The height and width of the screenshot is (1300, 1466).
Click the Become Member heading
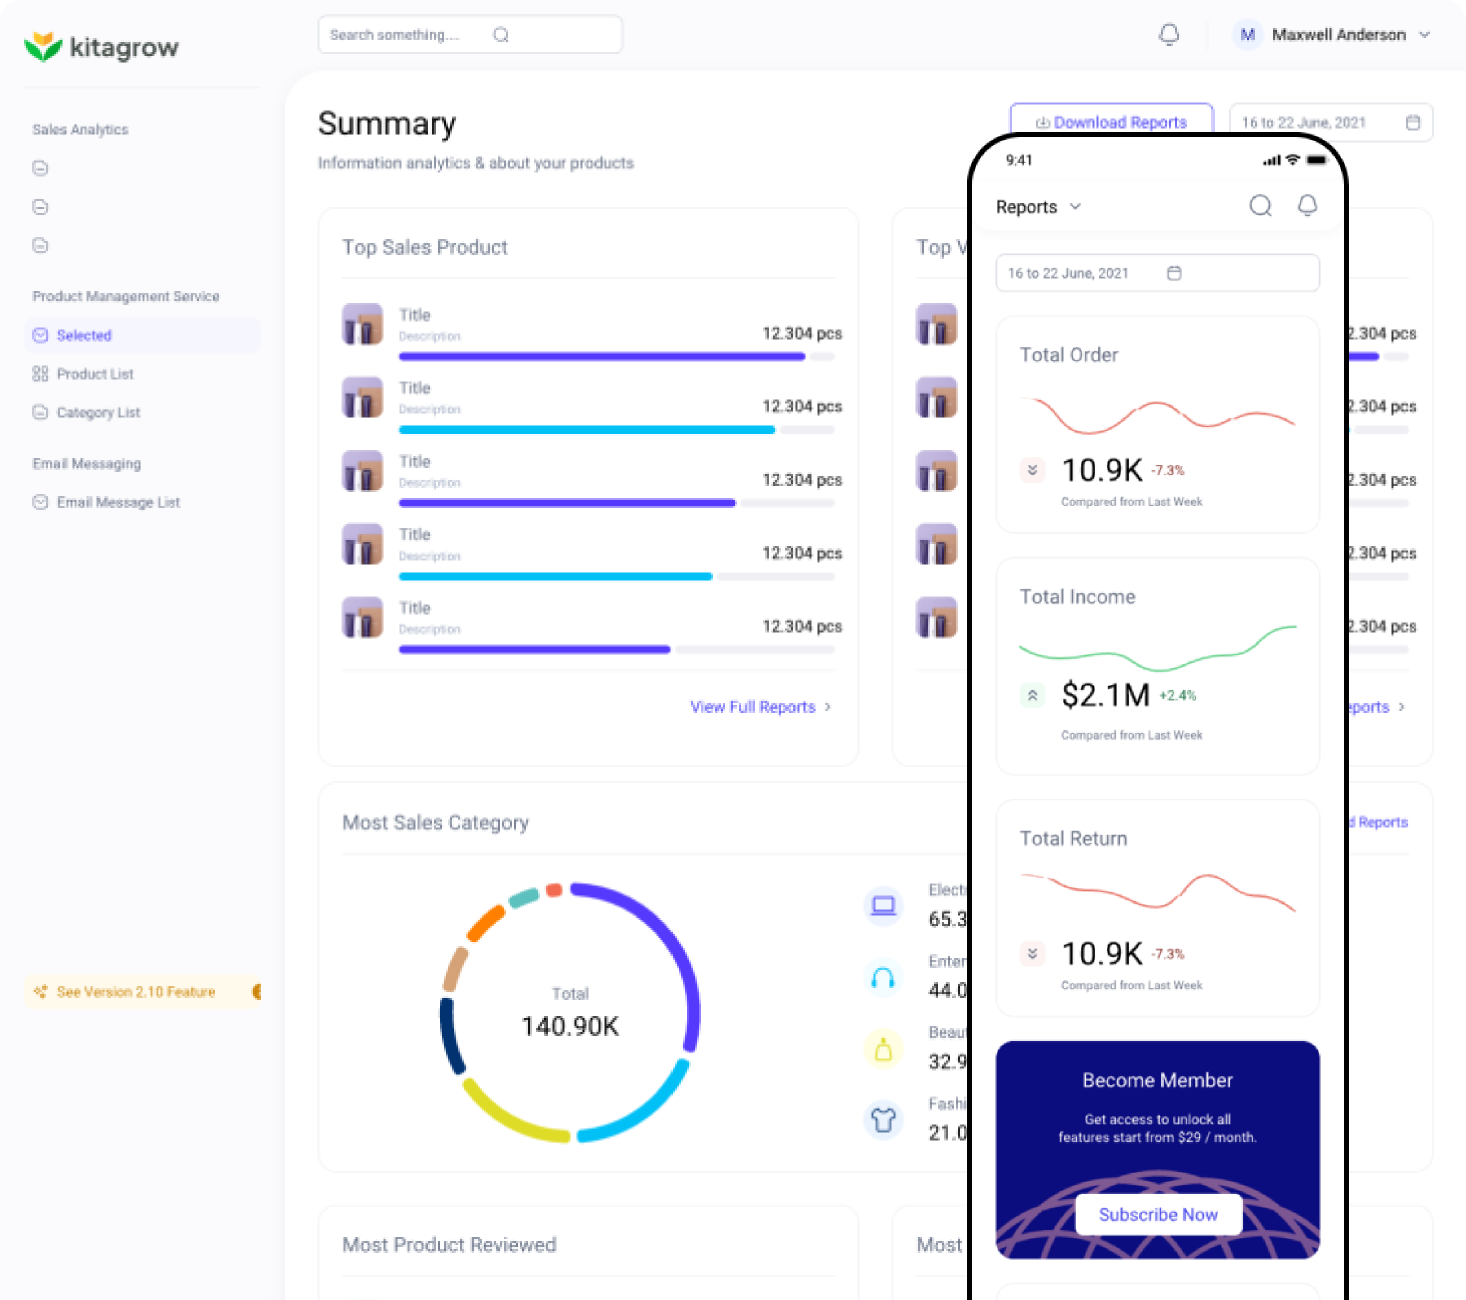point(1157,1080)
